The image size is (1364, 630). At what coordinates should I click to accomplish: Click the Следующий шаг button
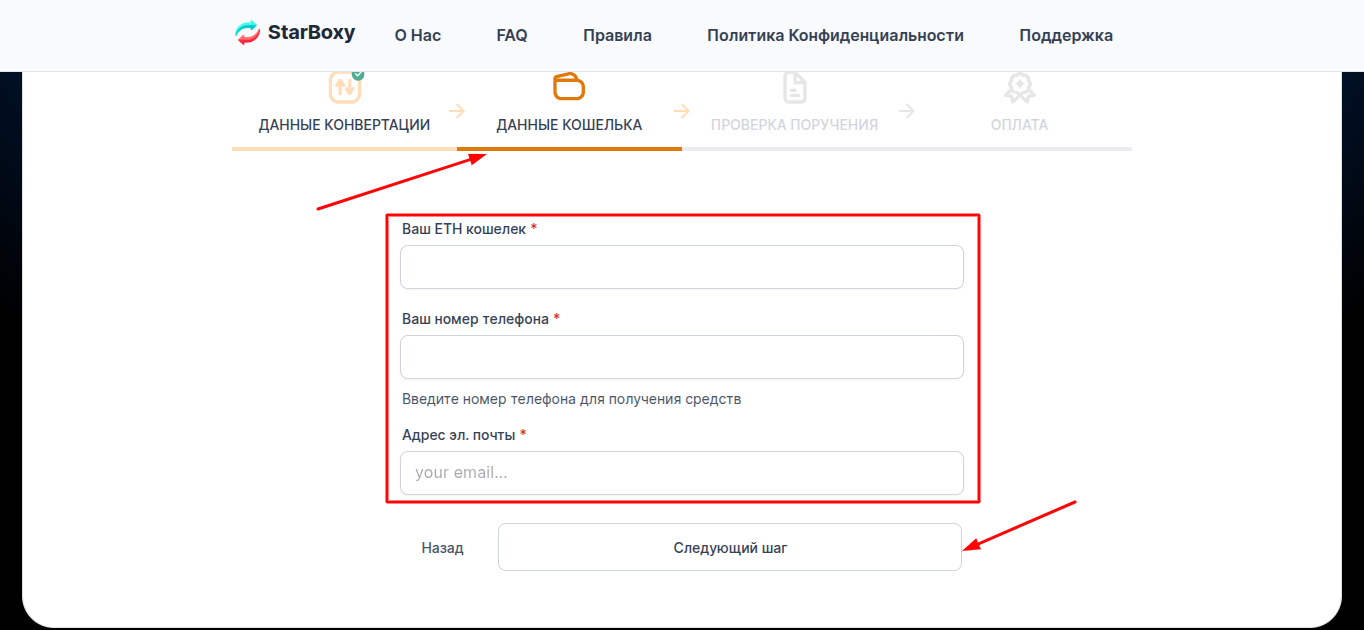click(x=730, y=547)
